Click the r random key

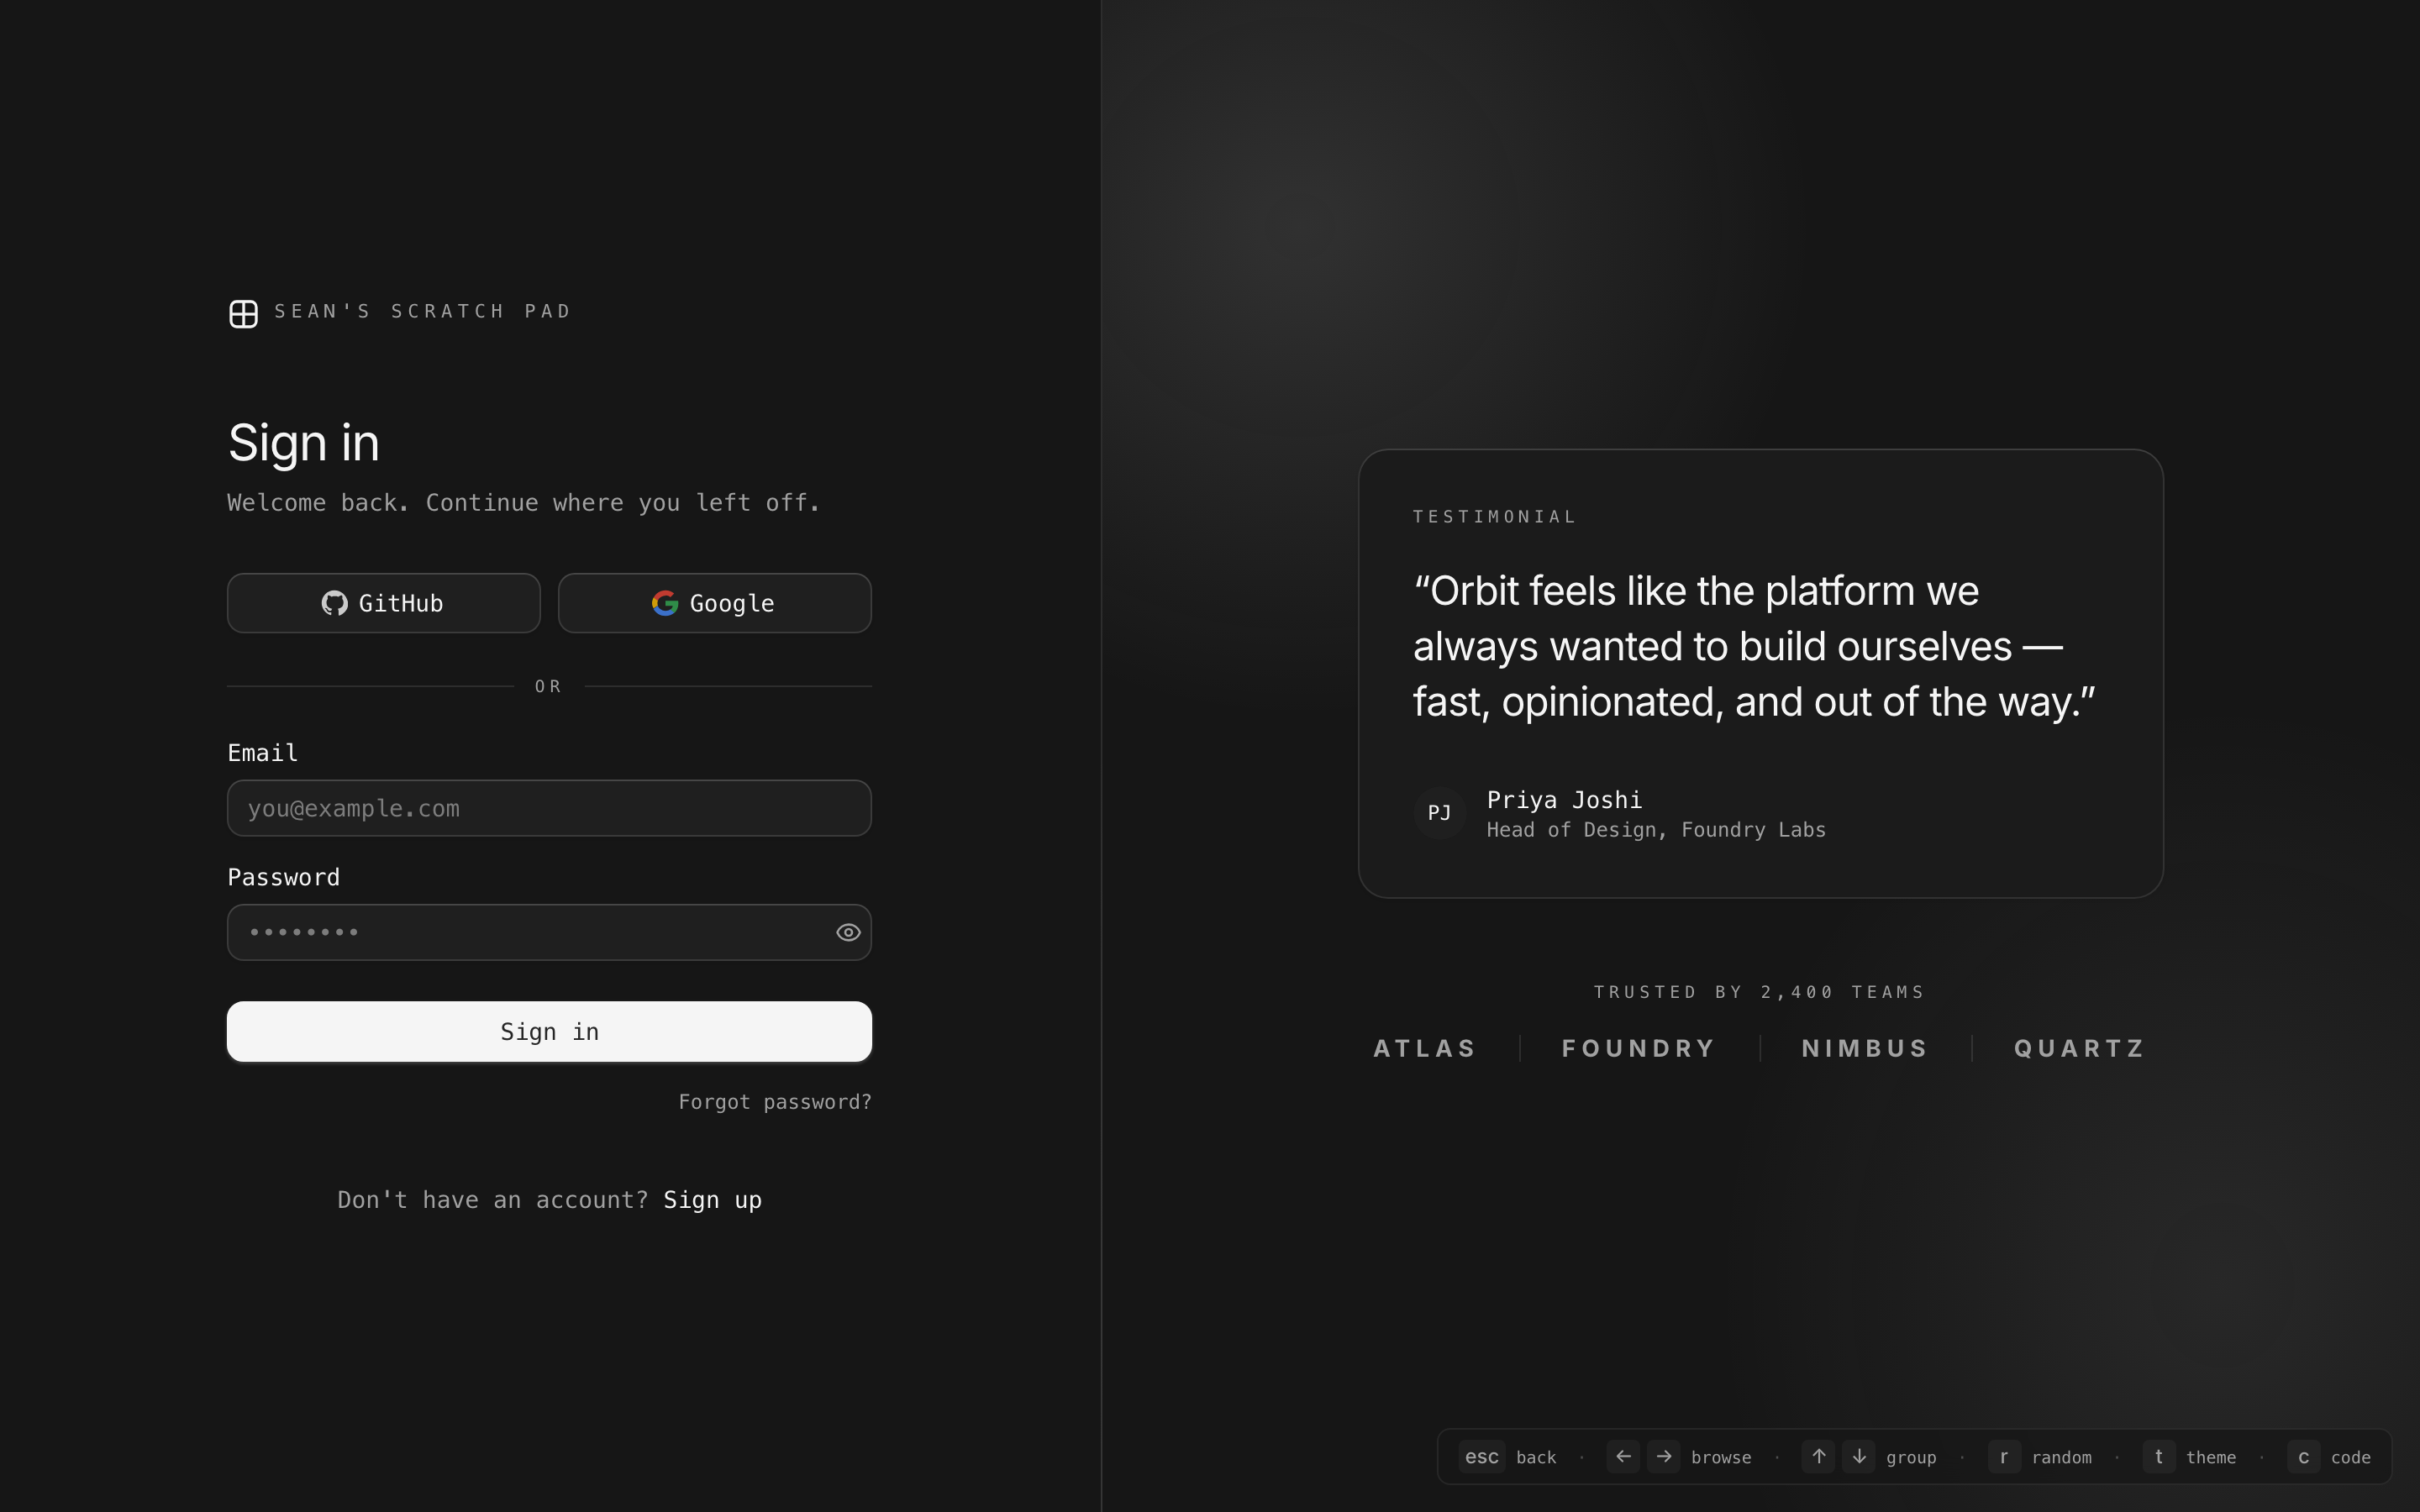coord(2004,1457)
